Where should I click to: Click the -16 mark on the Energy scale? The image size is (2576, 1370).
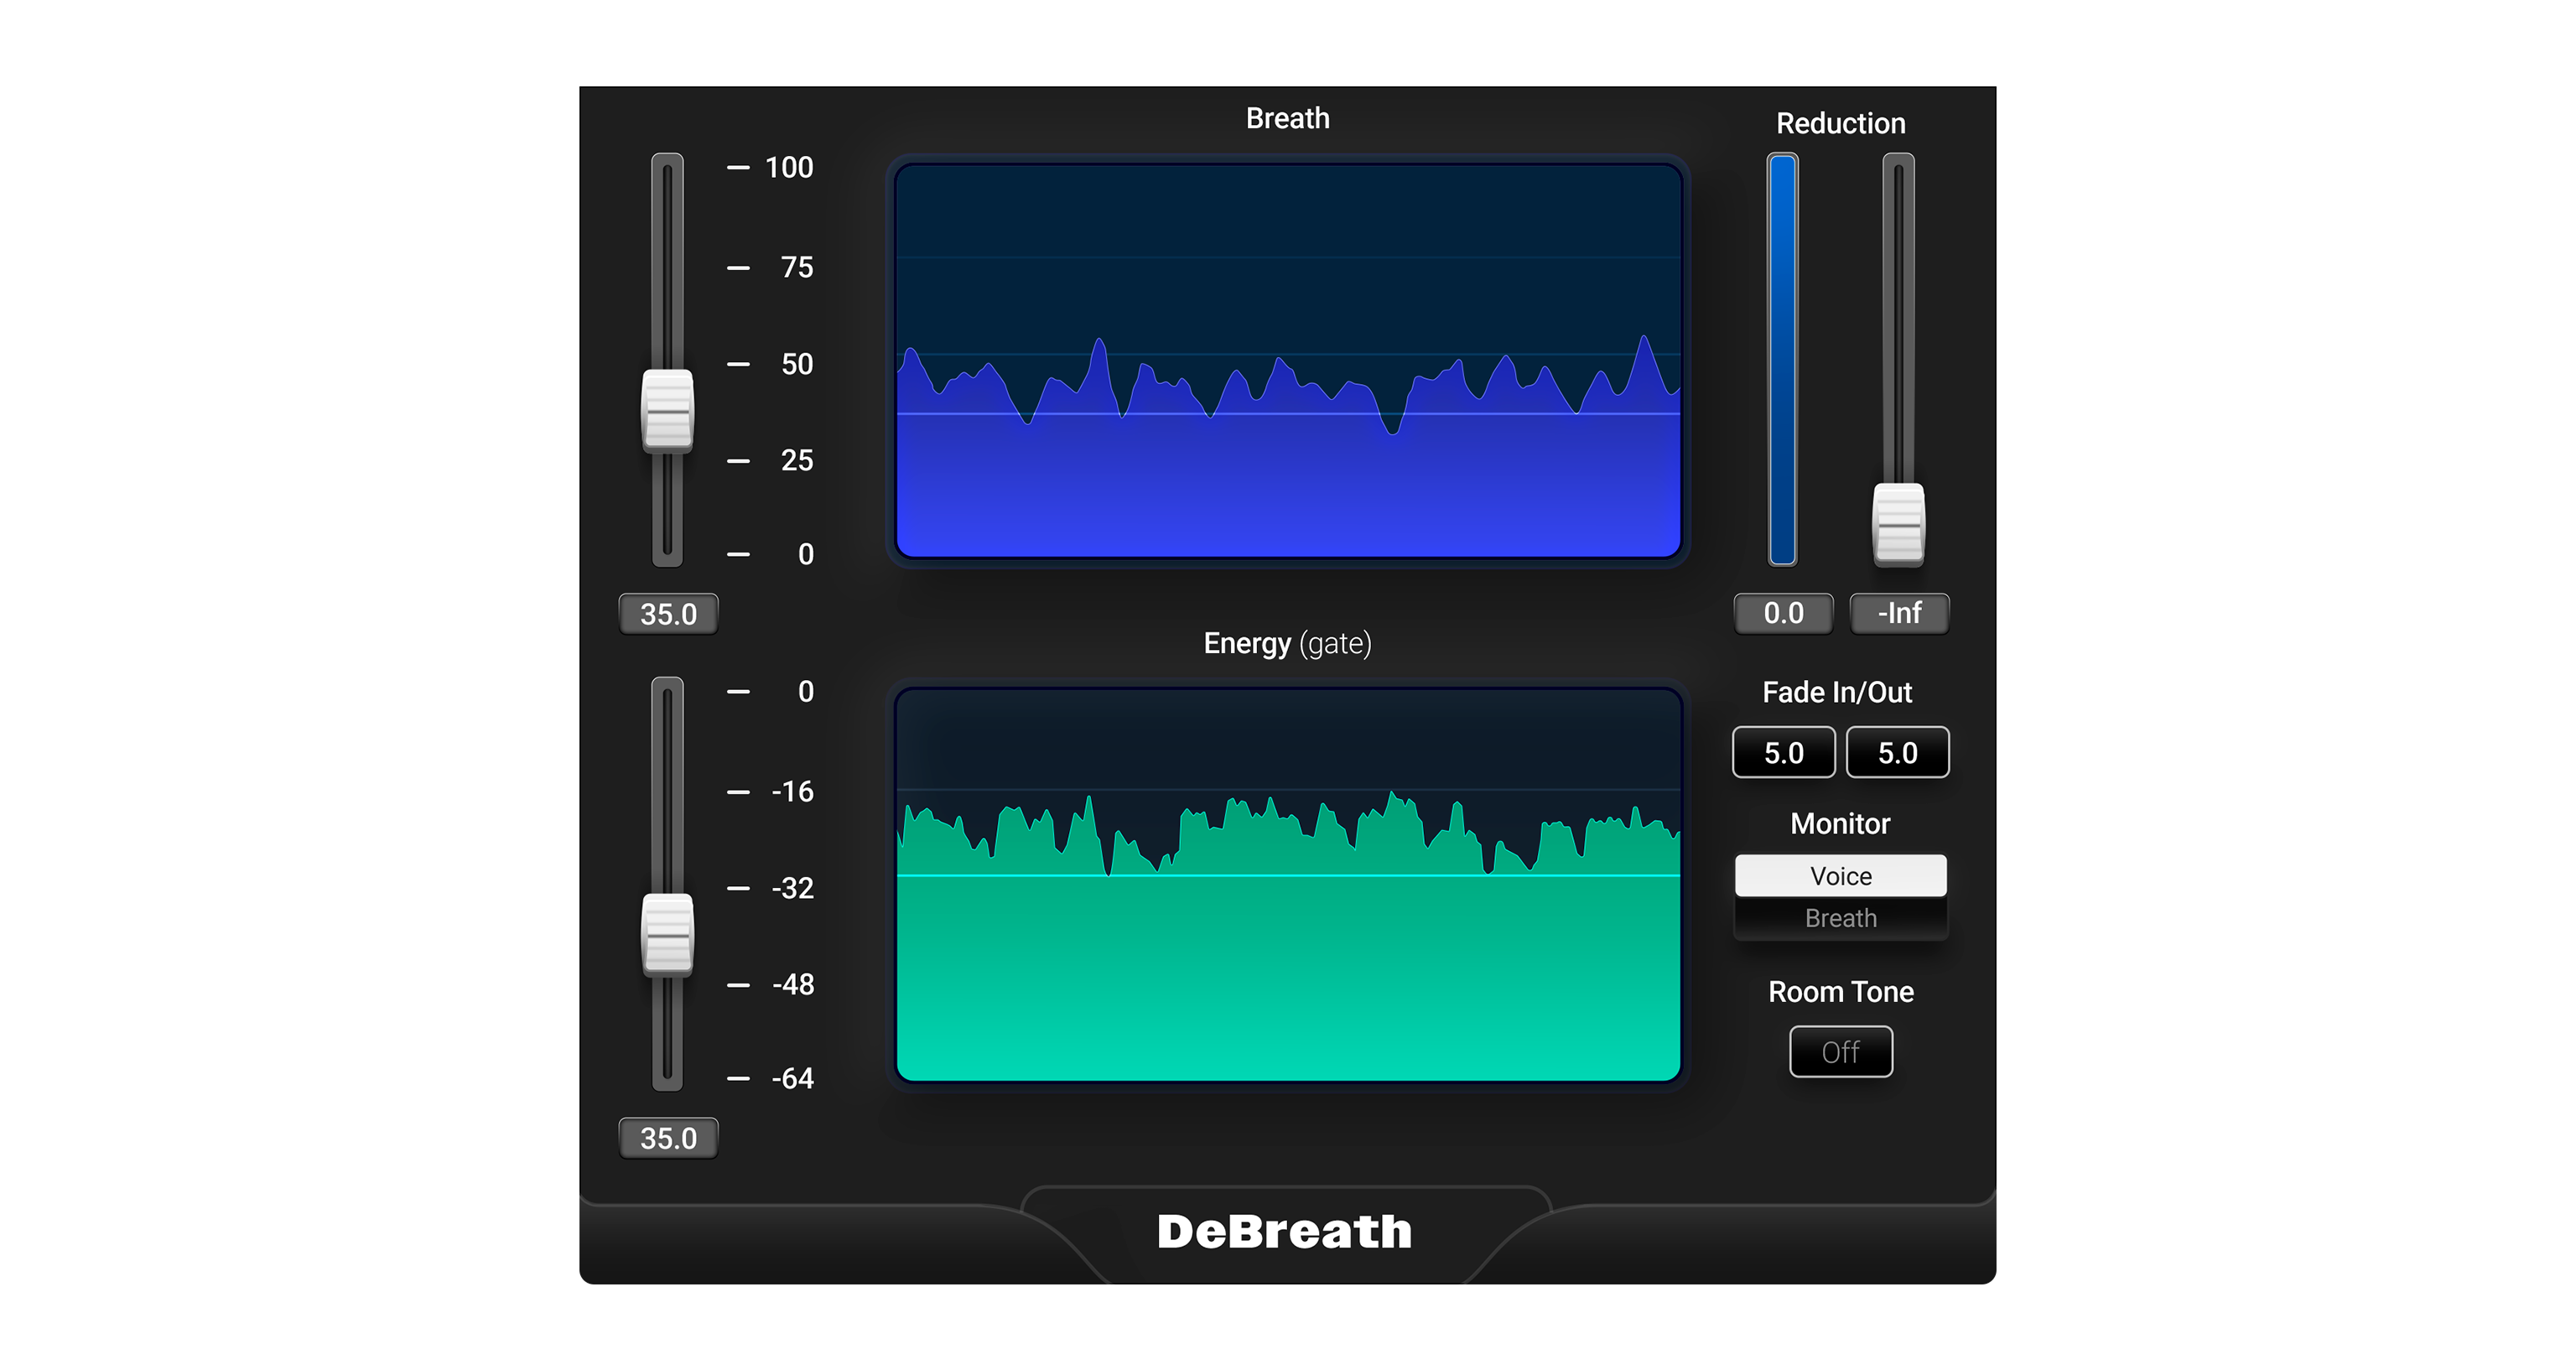[x=793, y=791]
